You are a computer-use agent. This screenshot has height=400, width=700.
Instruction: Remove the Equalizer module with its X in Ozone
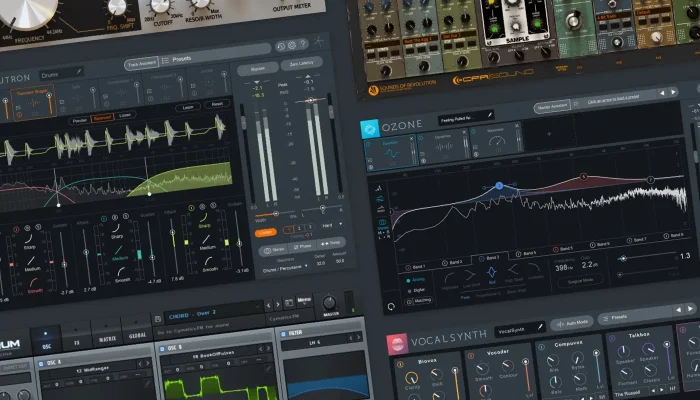[411, 139]
